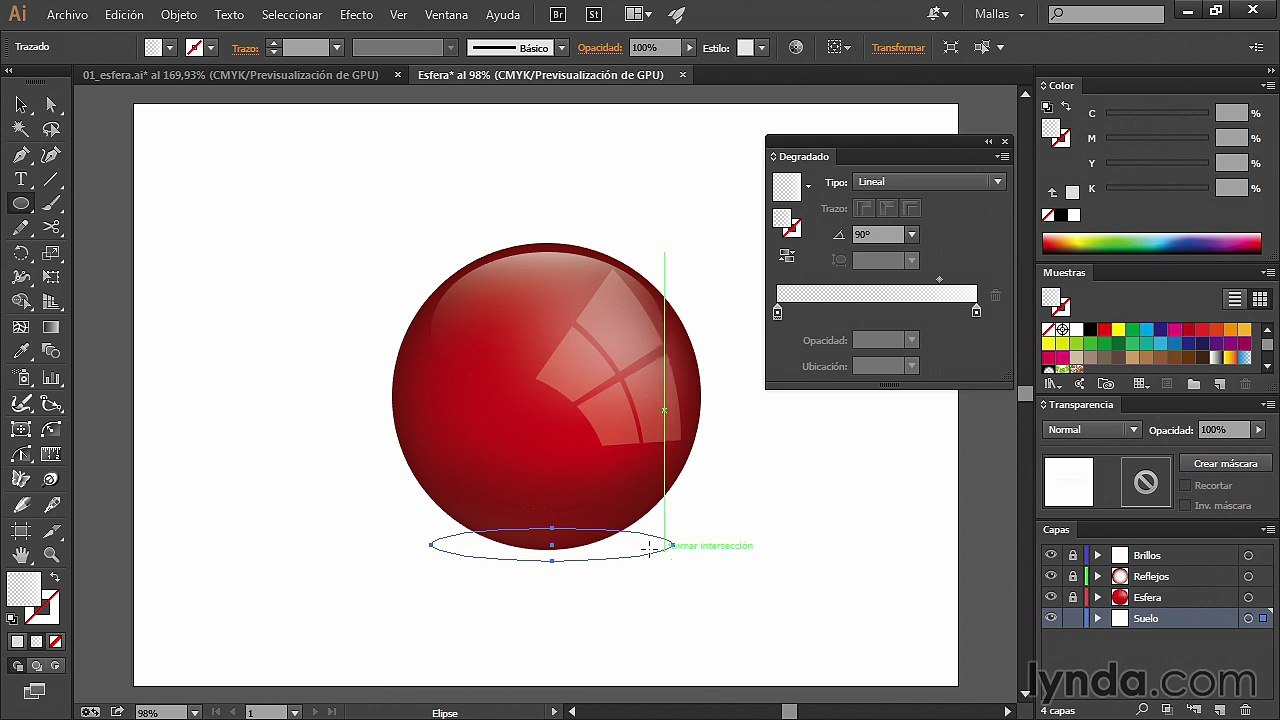
Task: Delete gradient stop with trash icon
Action: pyautogui.click(x=995, y=295)
